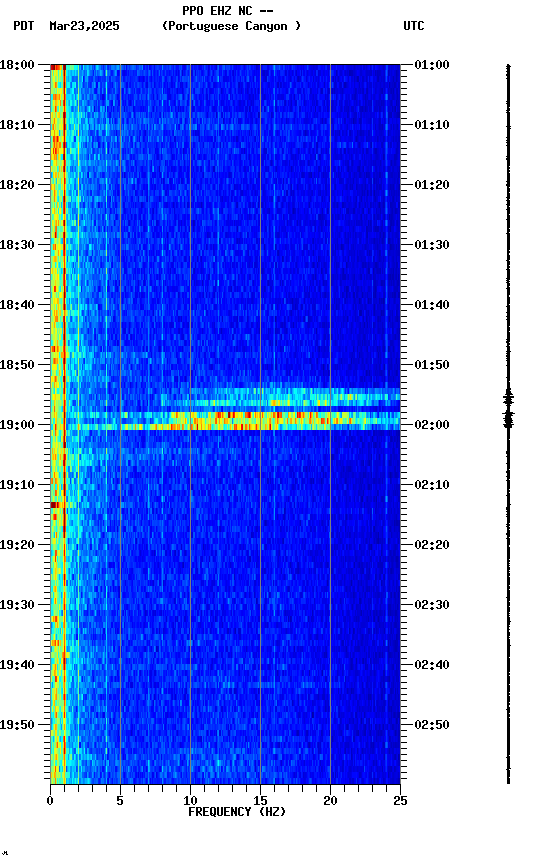552x864 pixels.
Task: Click the 25 Hz frequency axis label
Action: coord(400,801)
